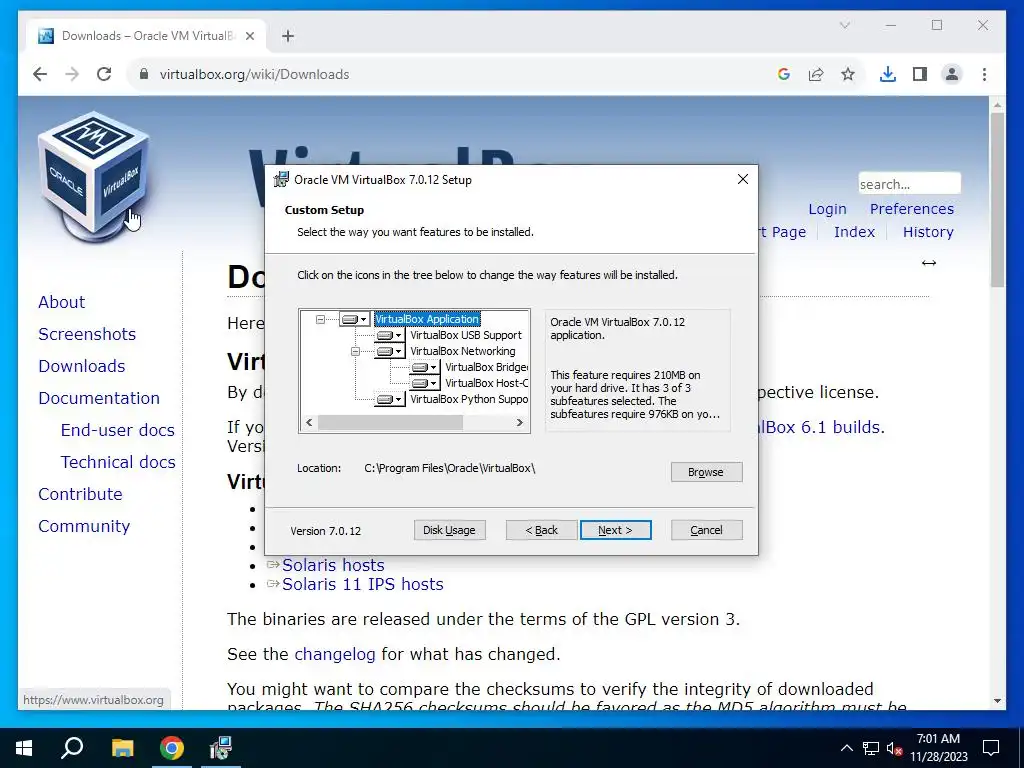Open End-user docs link

coord(118,430)
